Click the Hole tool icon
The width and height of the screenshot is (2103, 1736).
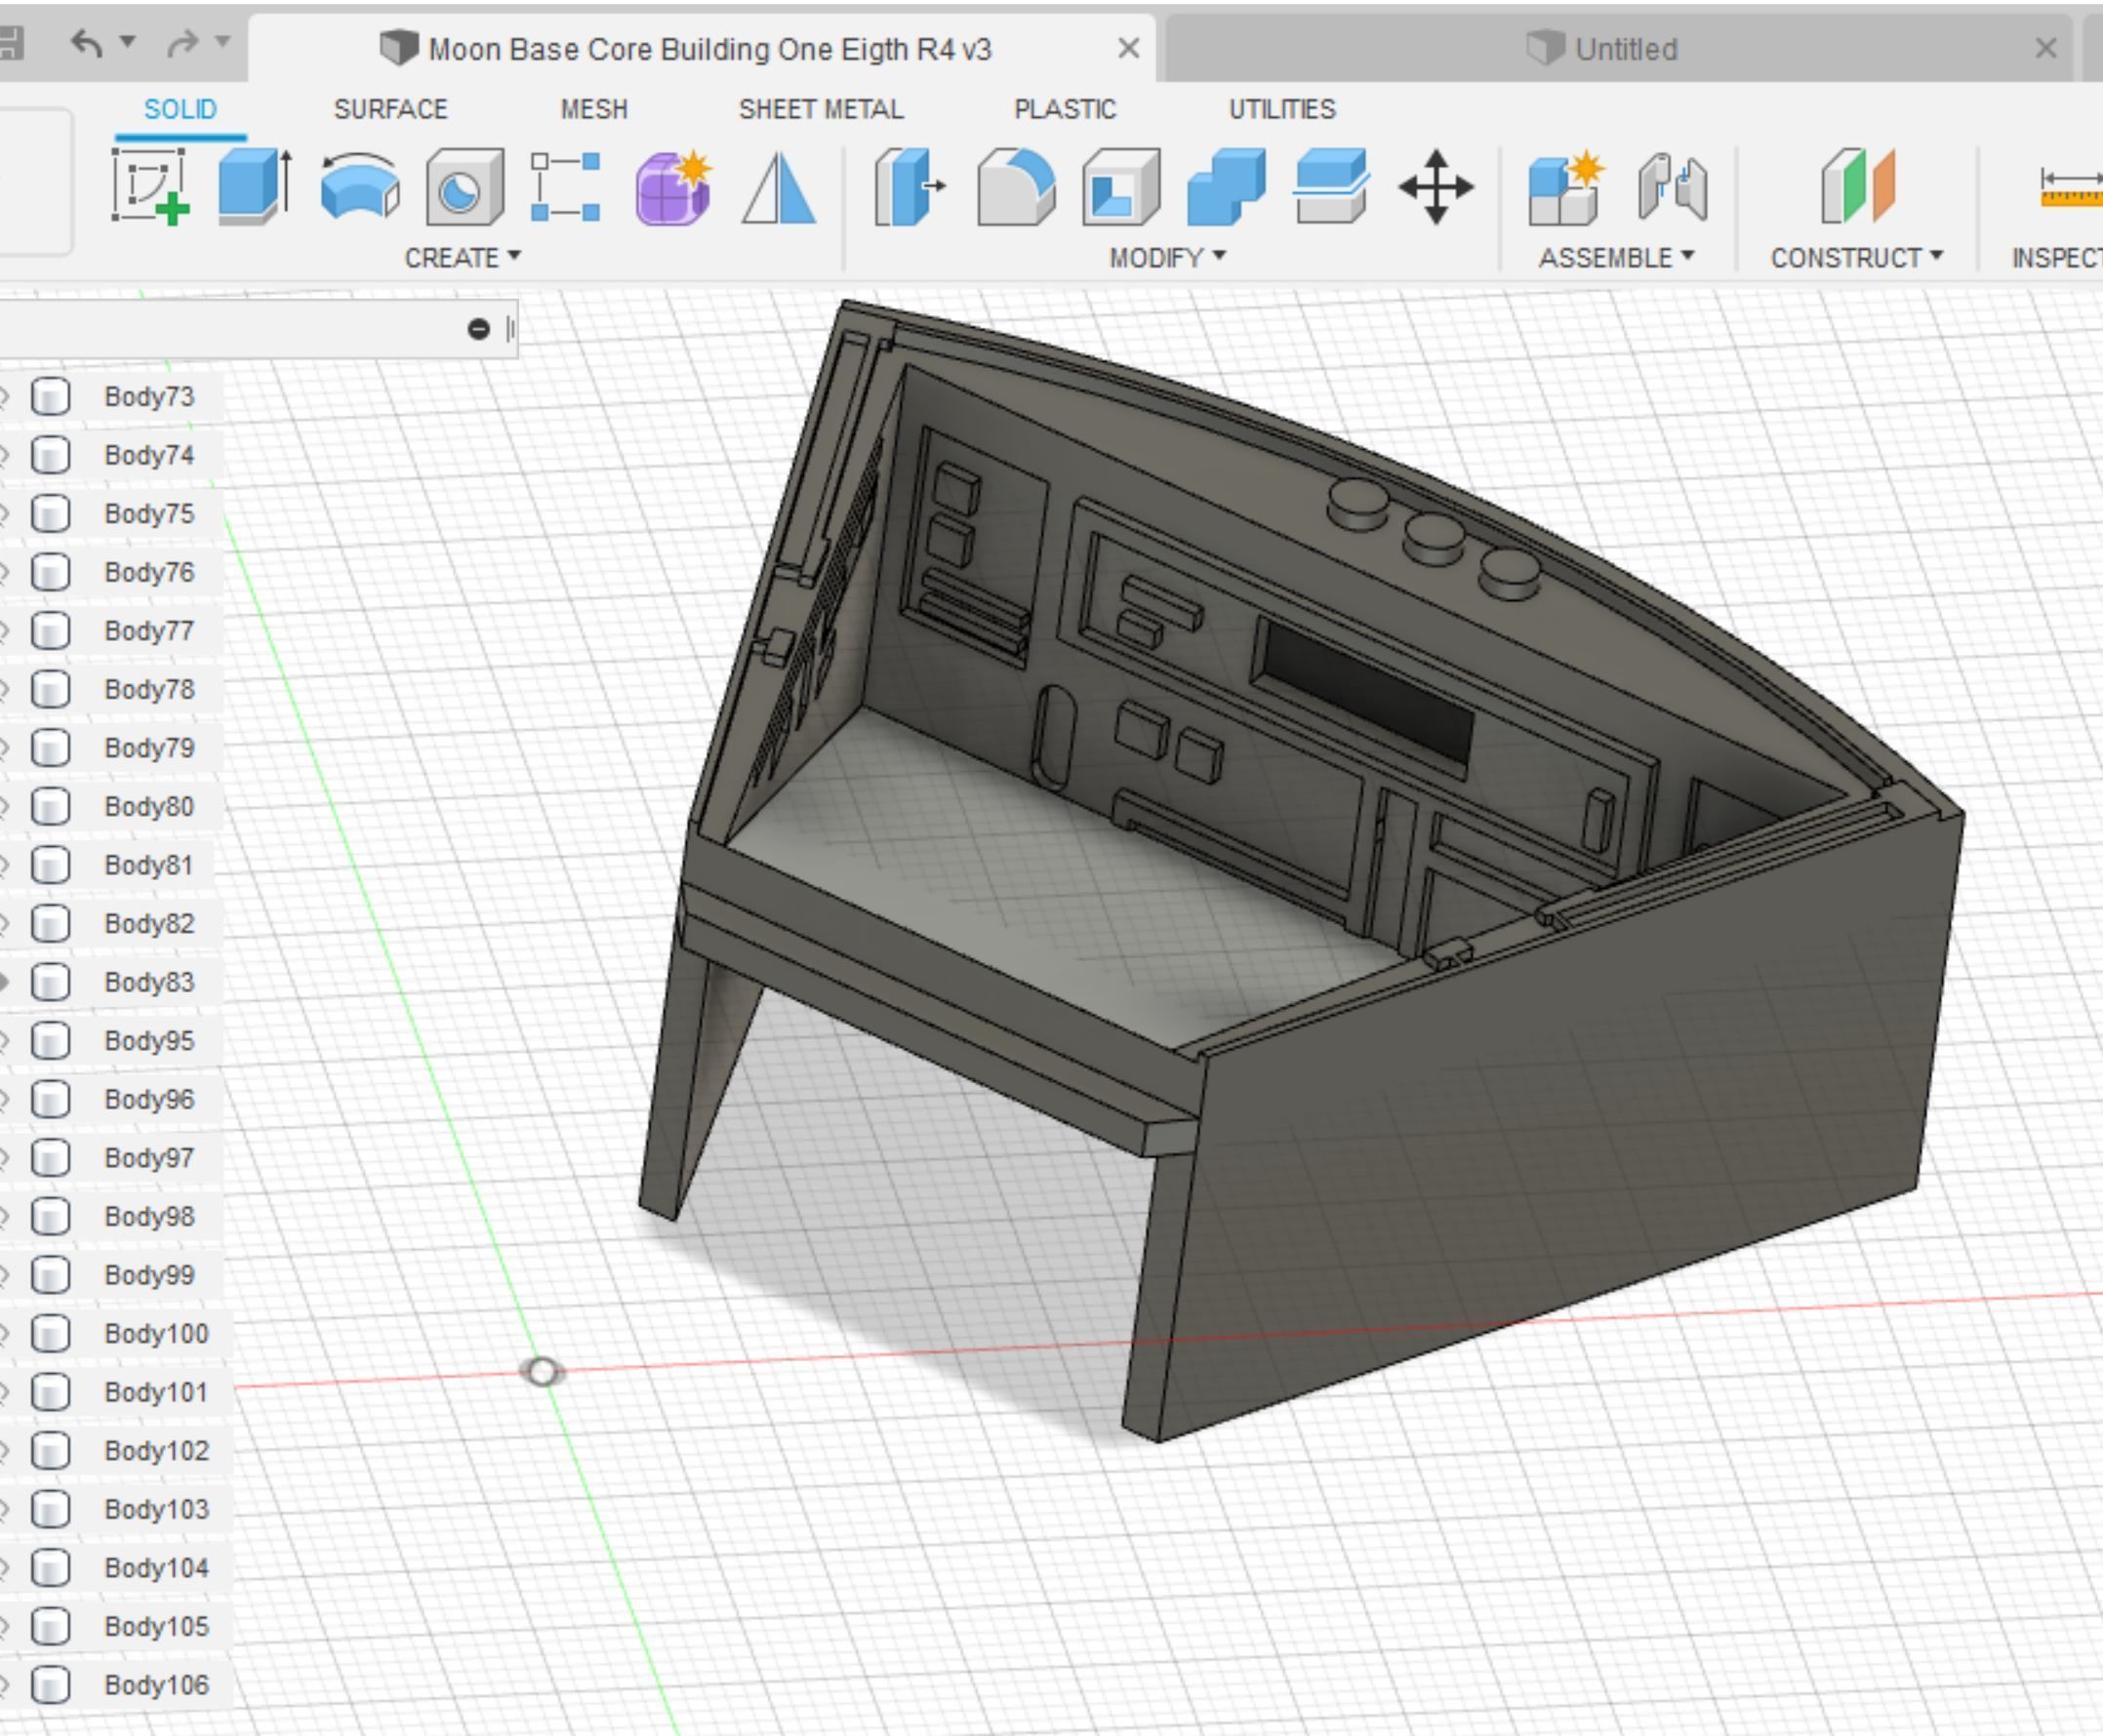pos(464,187)
